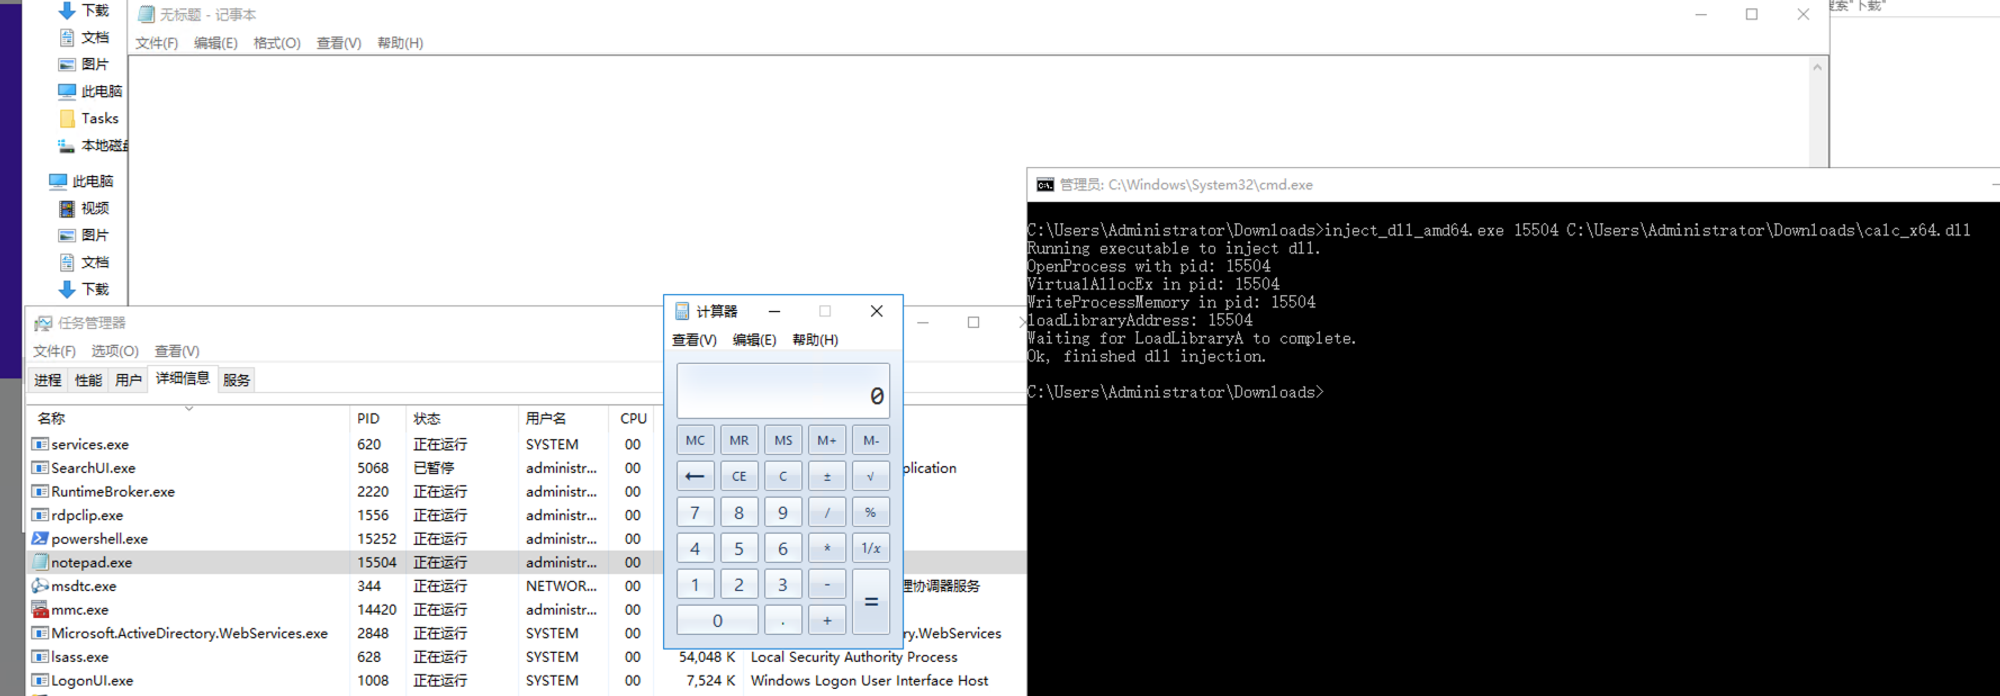Open Calculator's 查看(V) menu
The width and height of the screenshot is (2000, 696).
[x=694, y=340]
